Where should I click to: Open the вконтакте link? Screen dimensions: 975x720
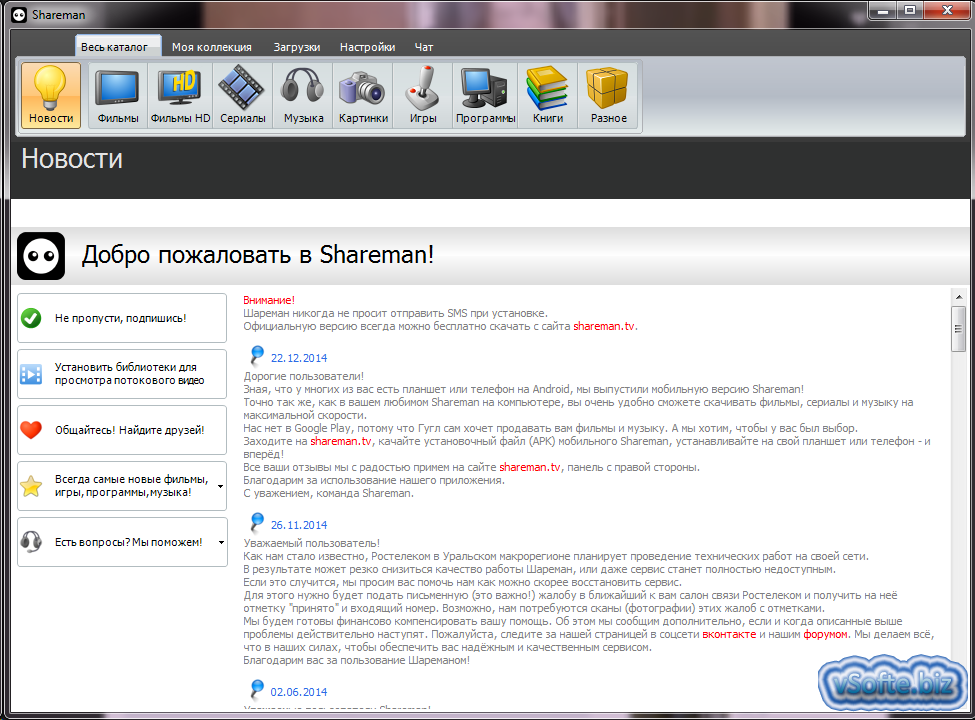(729, 634)
